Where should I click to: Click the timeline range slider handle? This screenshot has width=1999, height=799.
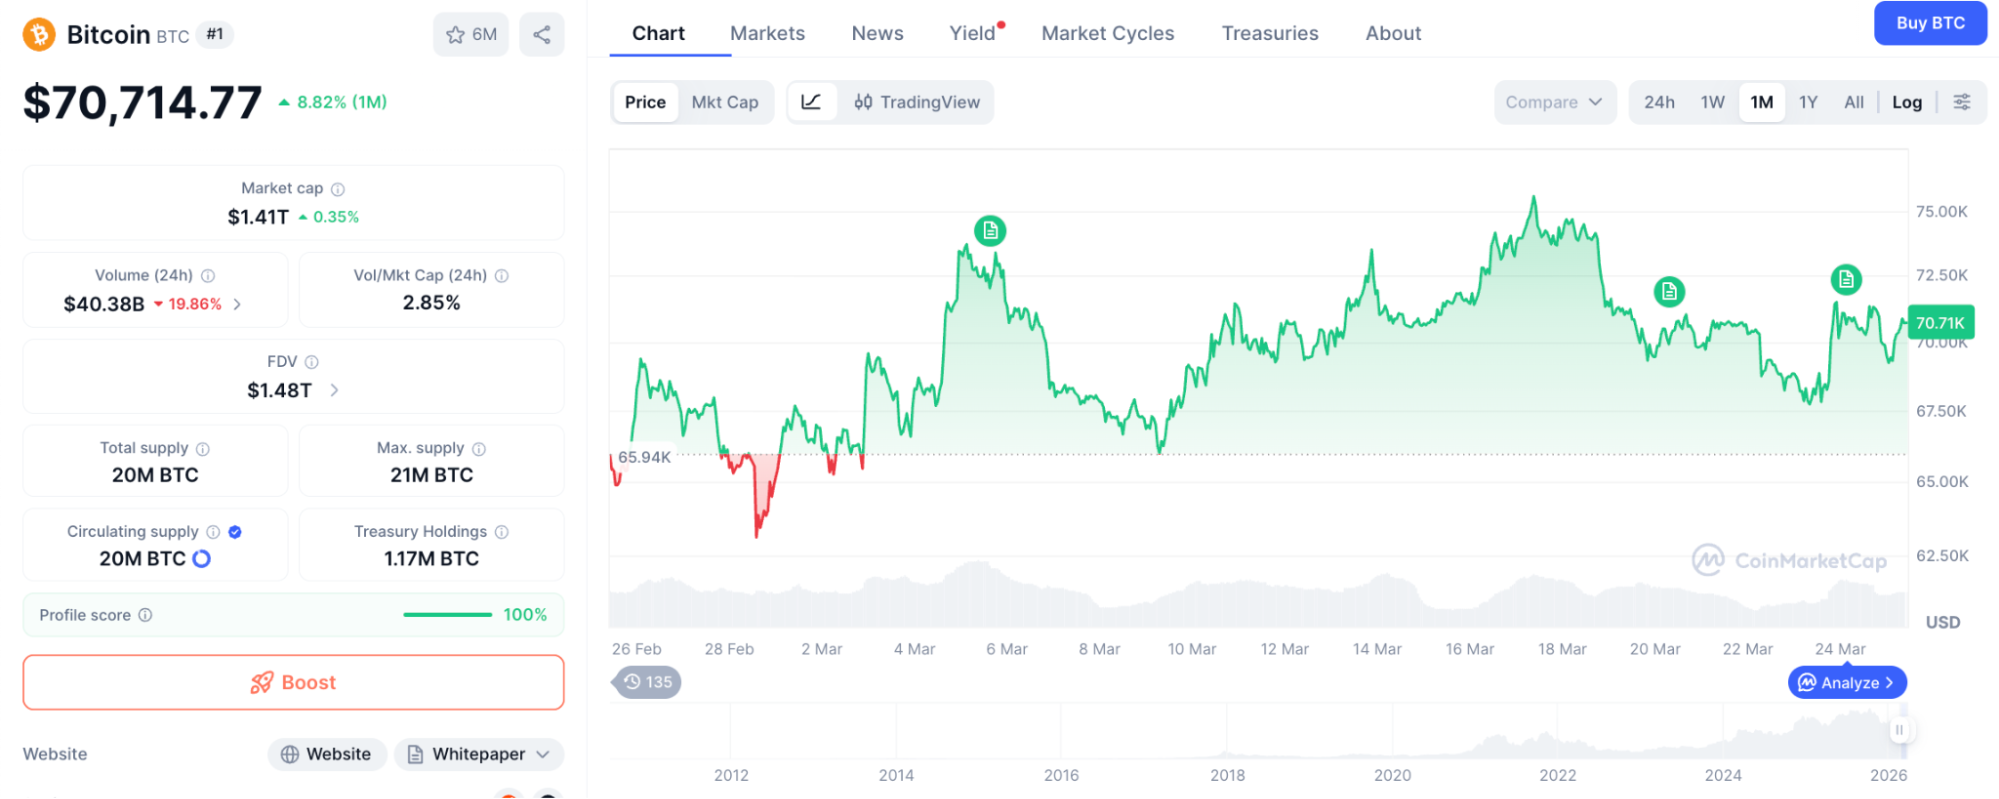1899,730
